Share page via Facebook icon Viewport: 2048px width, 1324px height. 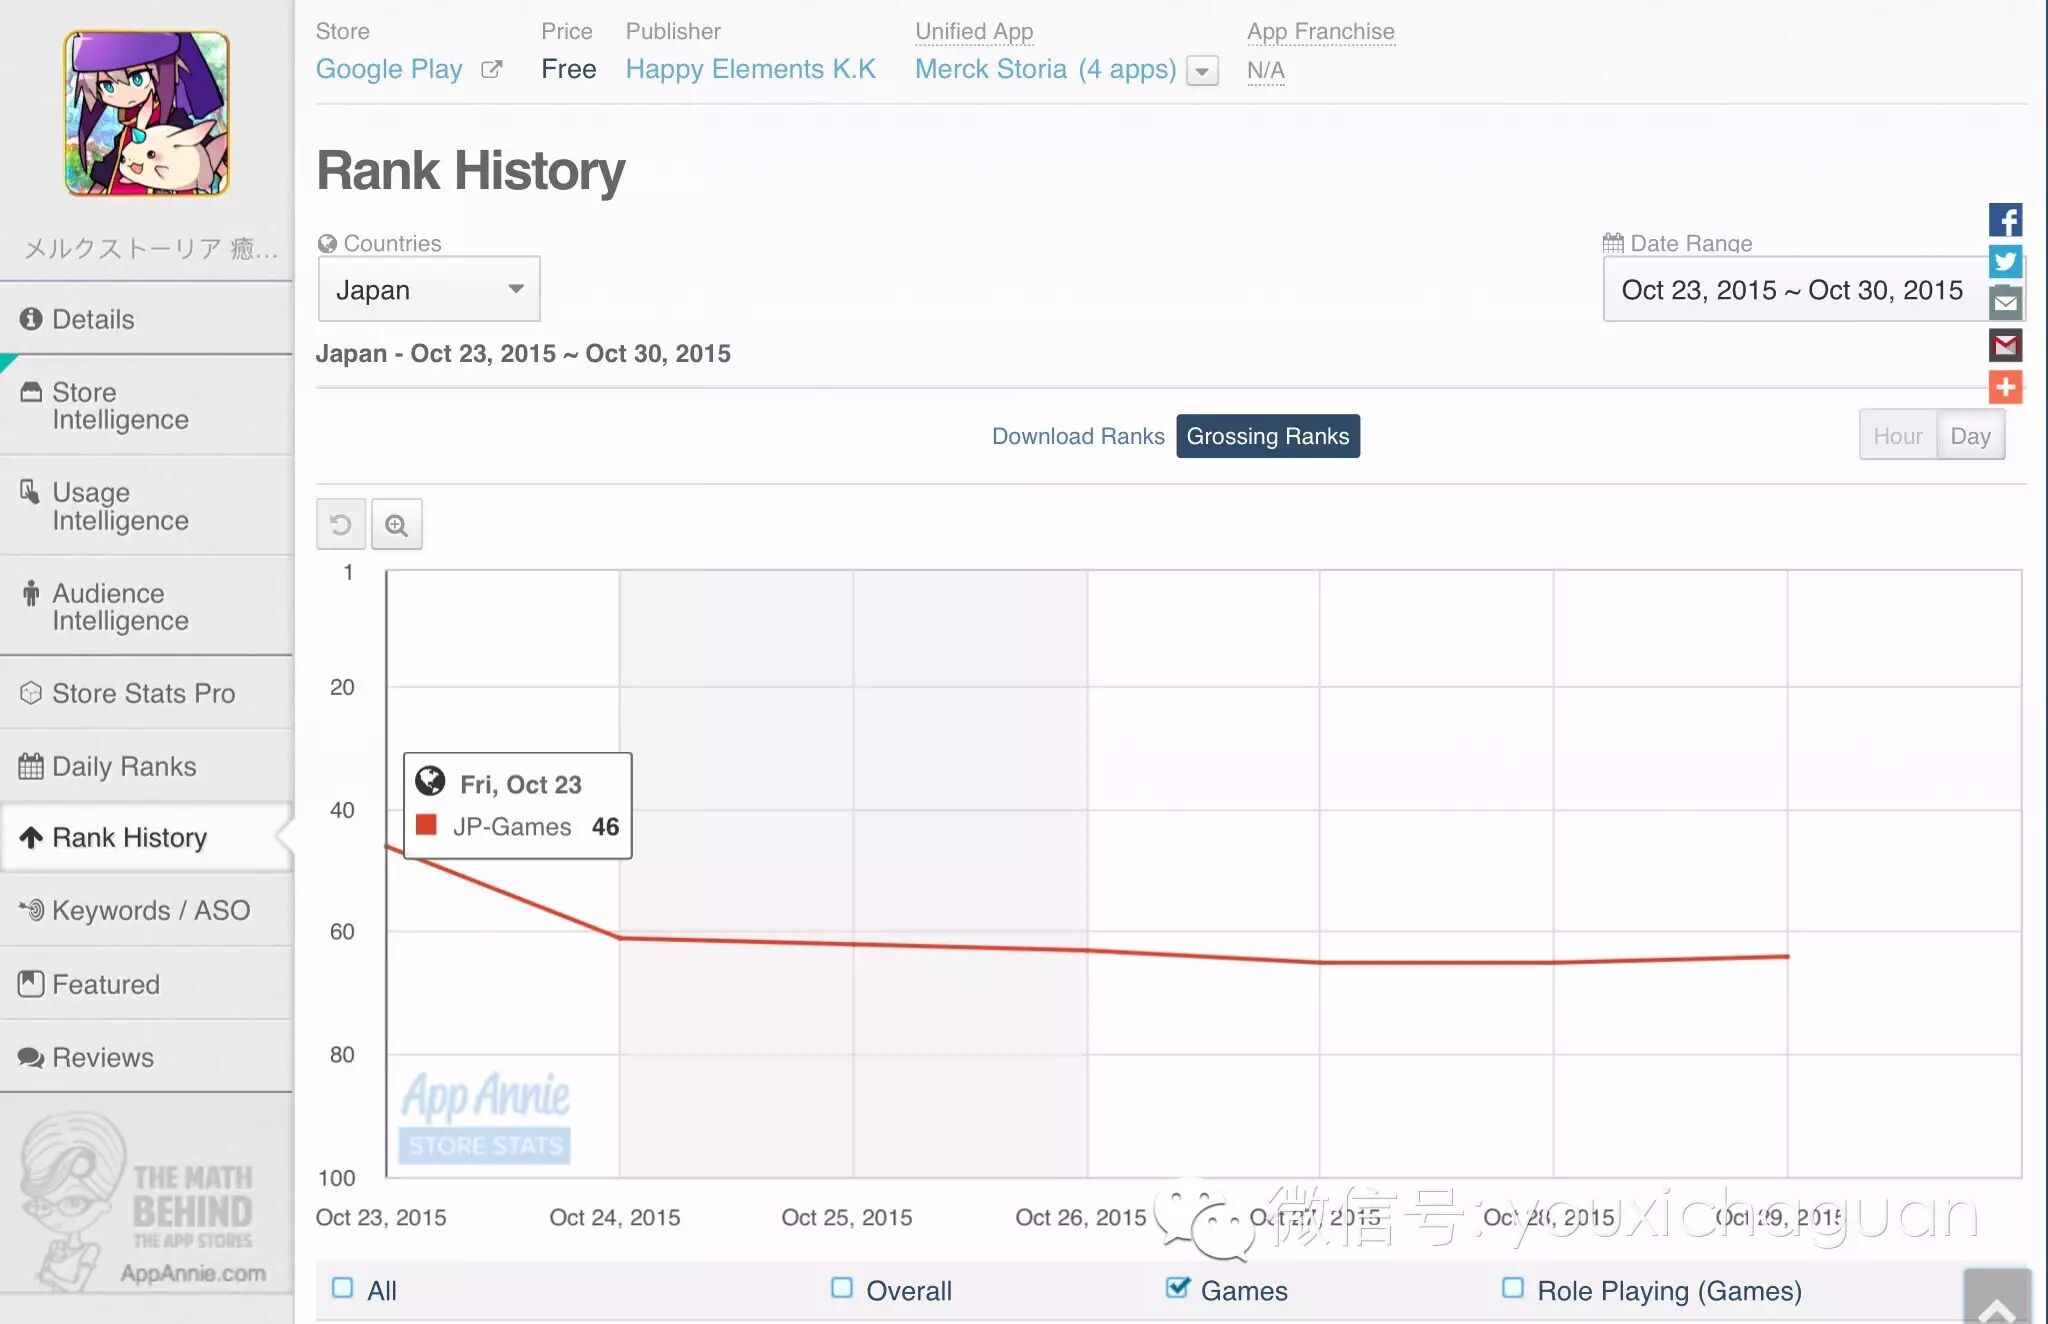pos(2004,220)
